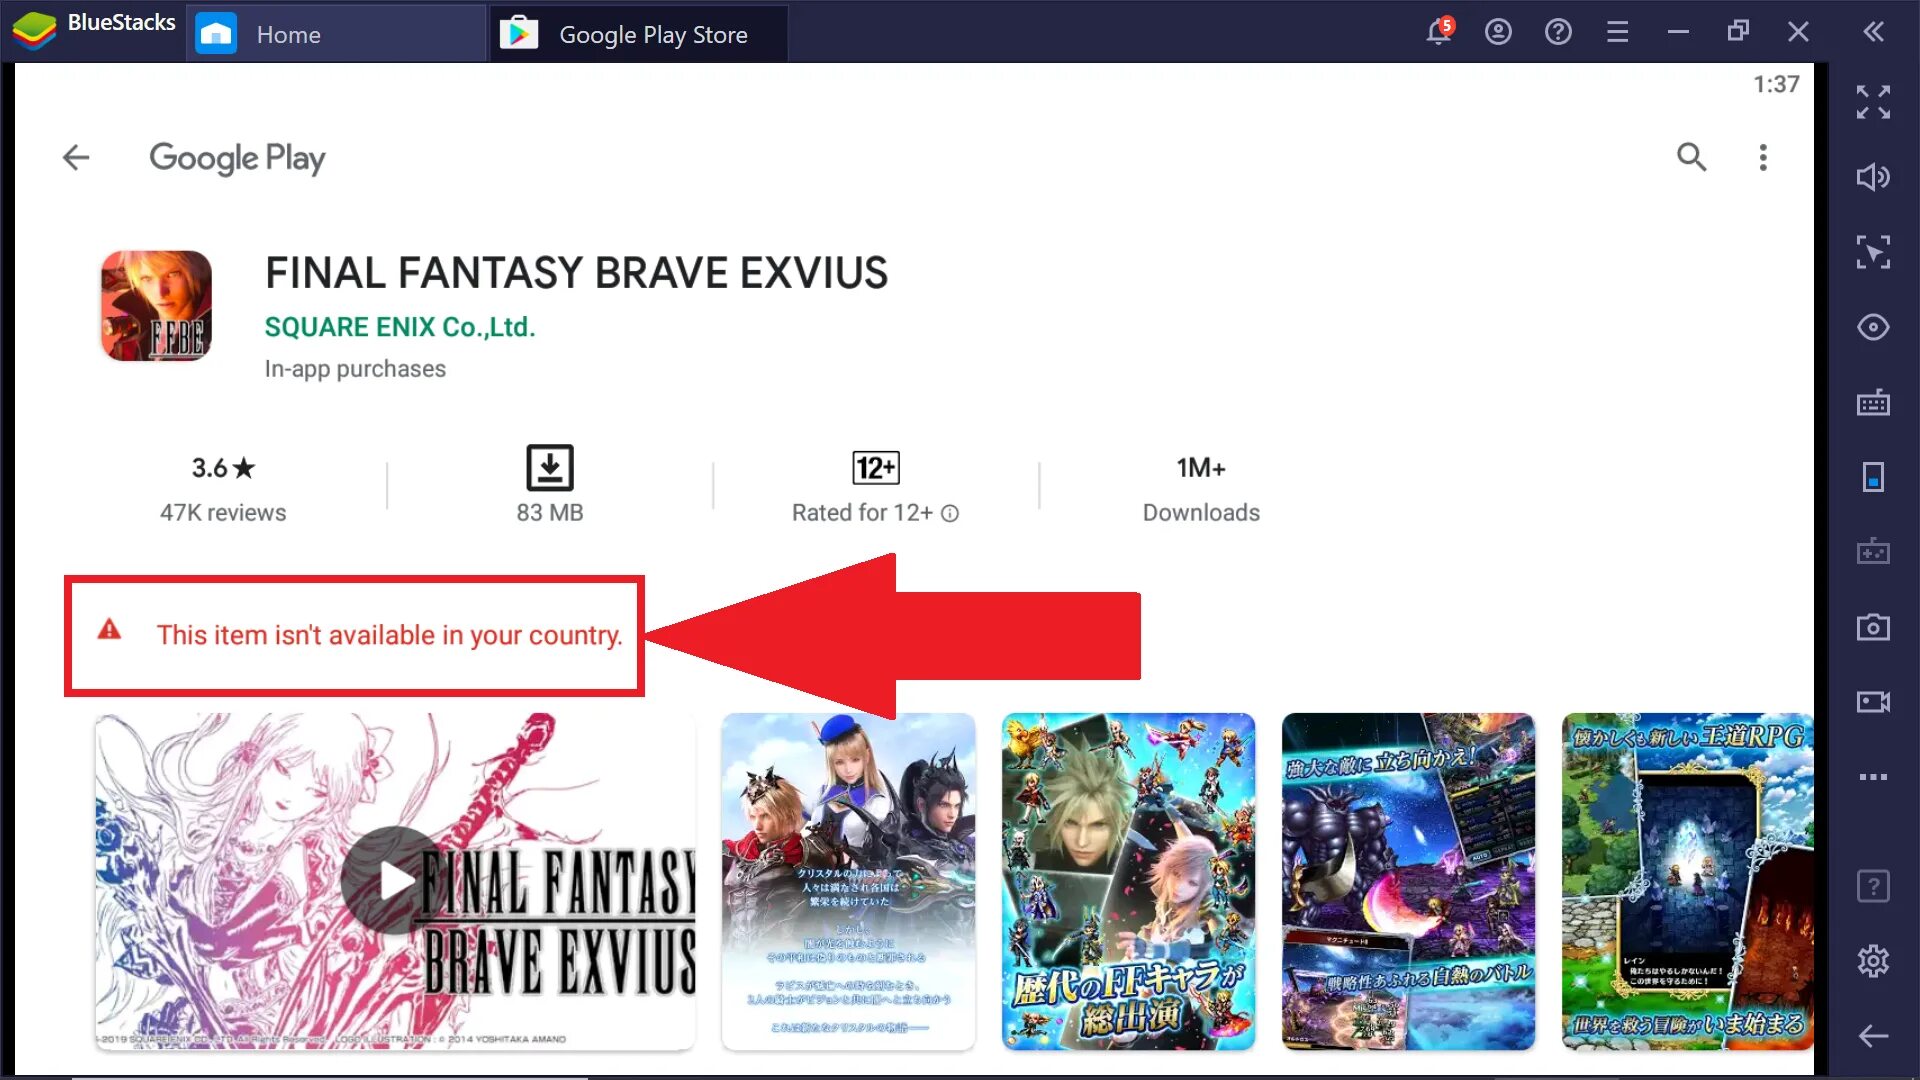This screenshot has width=1920, height=1080.
Task: Click the SQUARE ENIX developer link
Action: (398, 326)
